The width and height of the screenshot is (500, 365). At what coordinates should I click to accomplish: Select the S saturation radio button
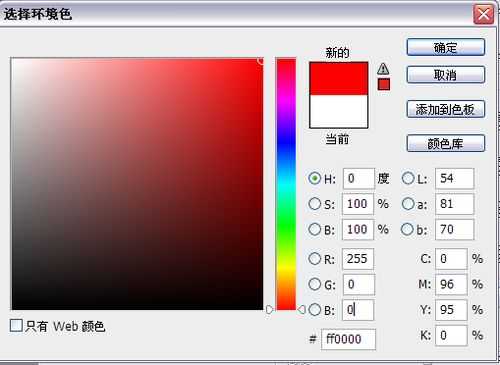(314, 204)
